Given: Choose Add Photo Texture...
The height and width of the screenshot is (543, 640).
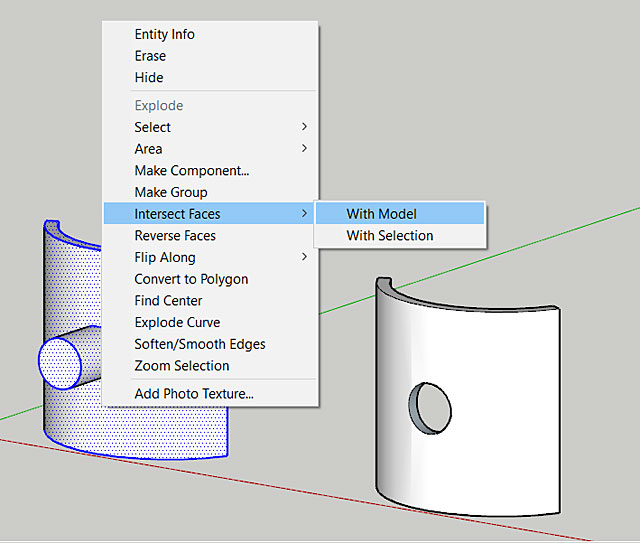Looking at the screenshot, I should tap(194, 394).
